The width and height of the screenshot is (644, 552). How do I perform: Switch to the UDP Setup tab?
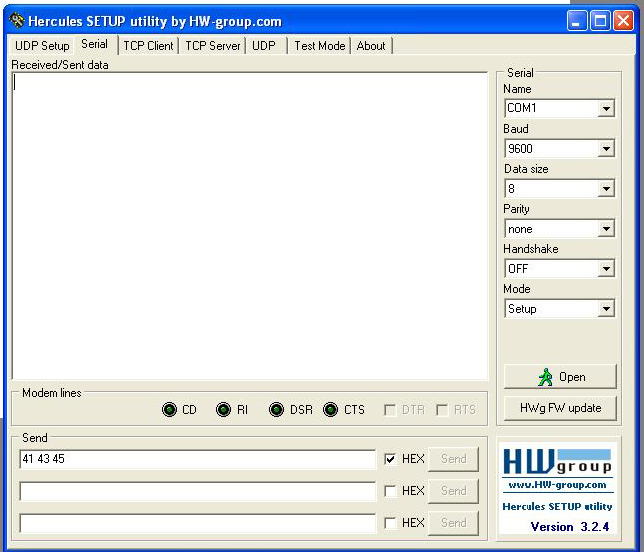(42, 46)
